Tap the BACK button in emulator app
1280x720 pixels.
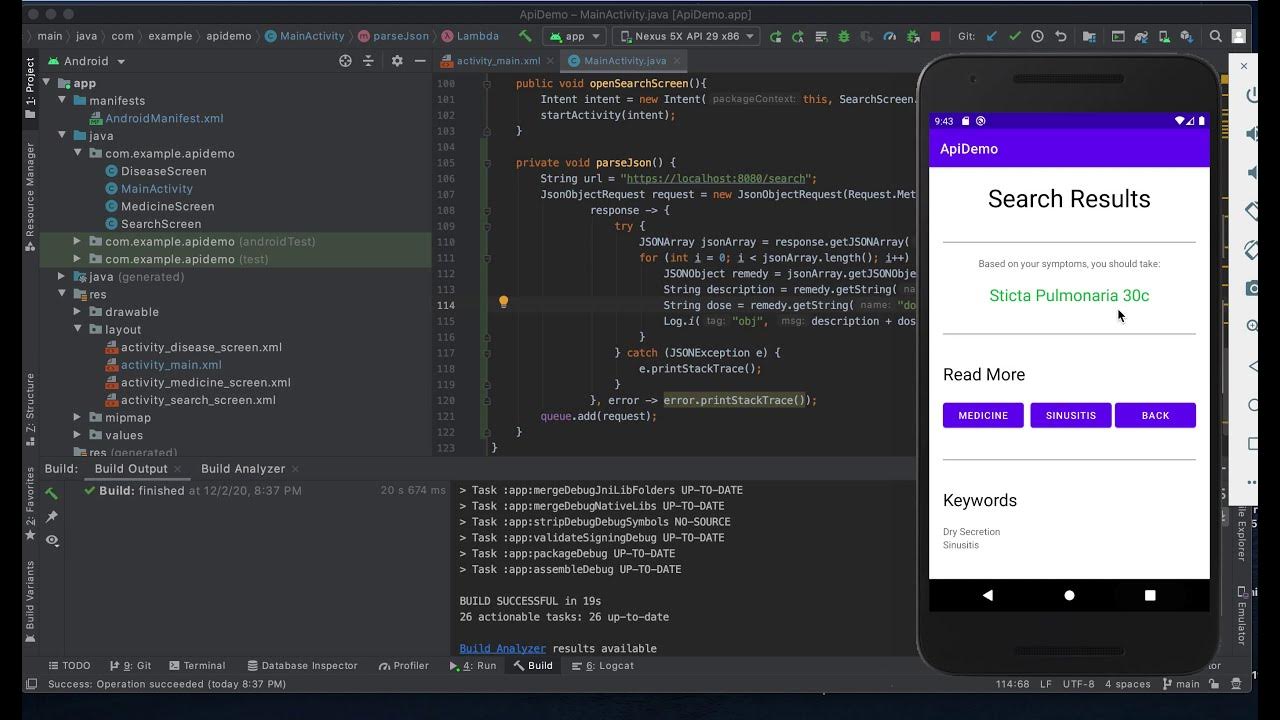click(1155, 415)
